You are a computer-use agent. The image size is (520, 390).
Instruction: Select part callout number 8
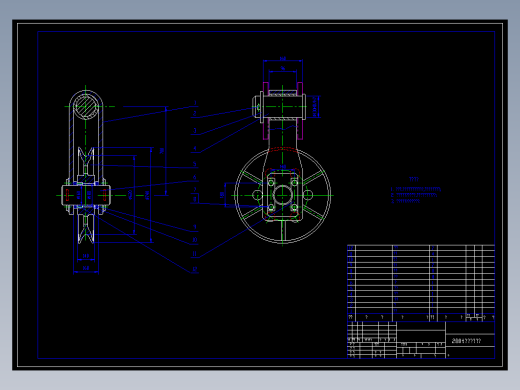195,199
